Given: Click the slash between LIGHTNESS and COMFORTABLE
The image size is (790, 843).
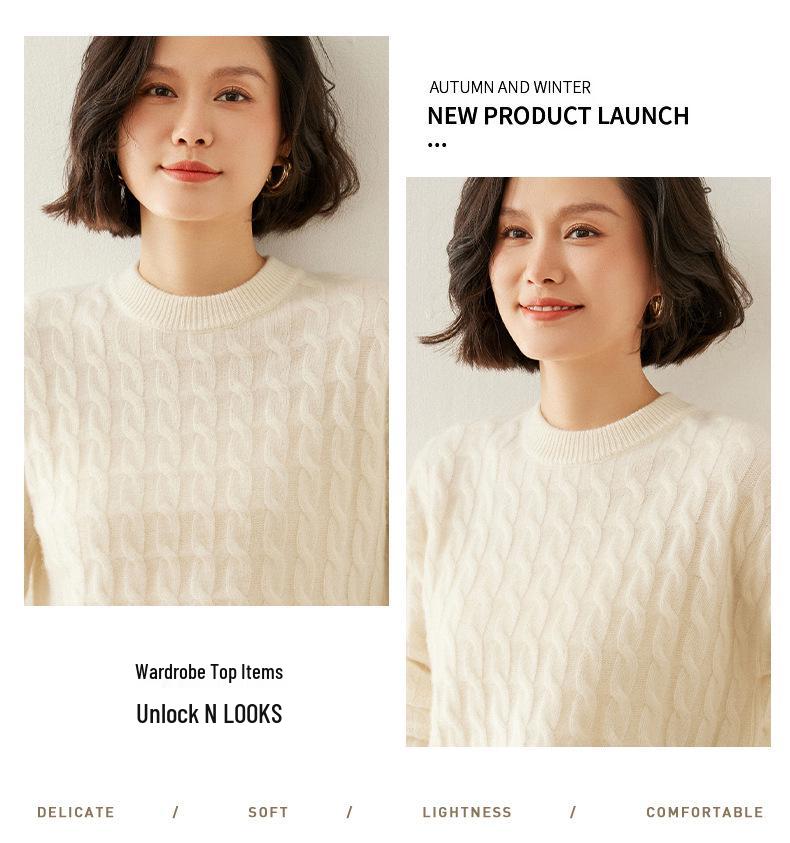Looking at the screenshot, I should (x=573, y=812).
